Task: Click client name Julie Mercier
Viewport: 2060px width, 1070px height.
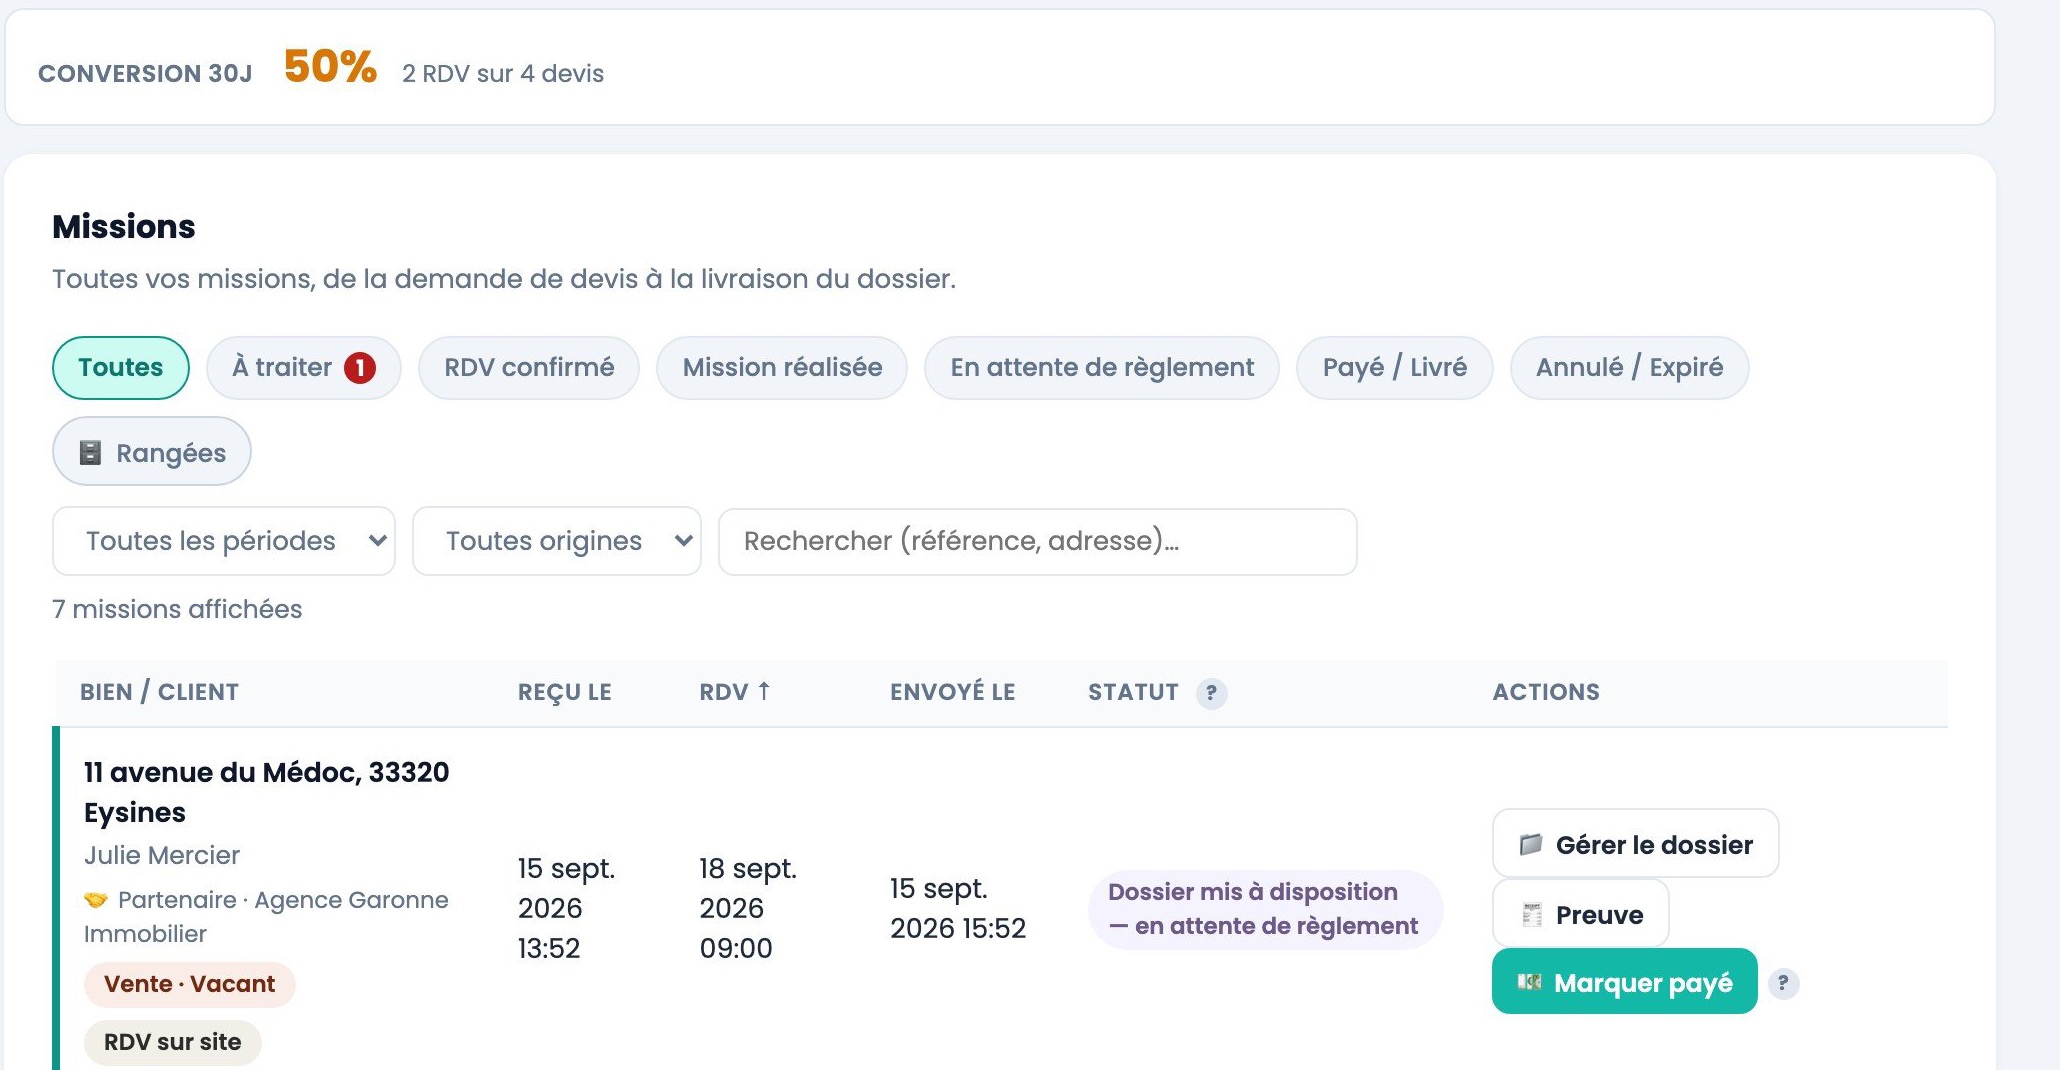Action: (x=162, y=855)
